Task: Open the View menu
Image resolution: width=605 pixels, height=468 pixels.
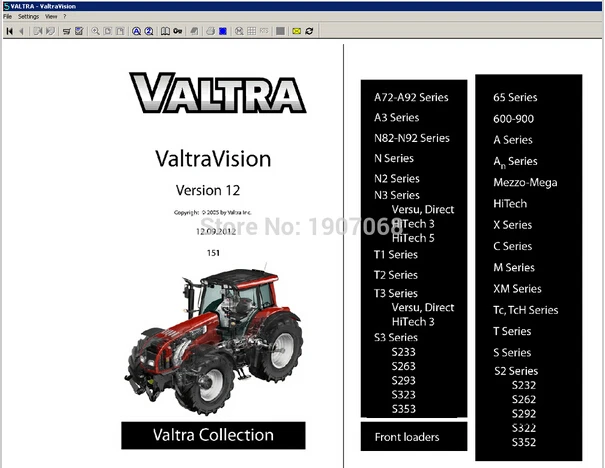Action: click(x=51, y=17)
